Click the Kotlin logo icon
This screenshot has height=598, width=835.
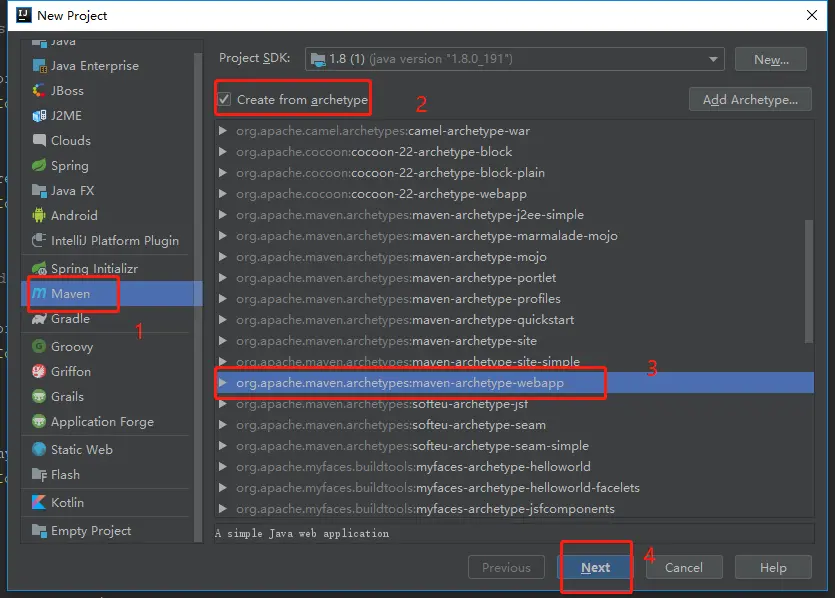(39, 502)
